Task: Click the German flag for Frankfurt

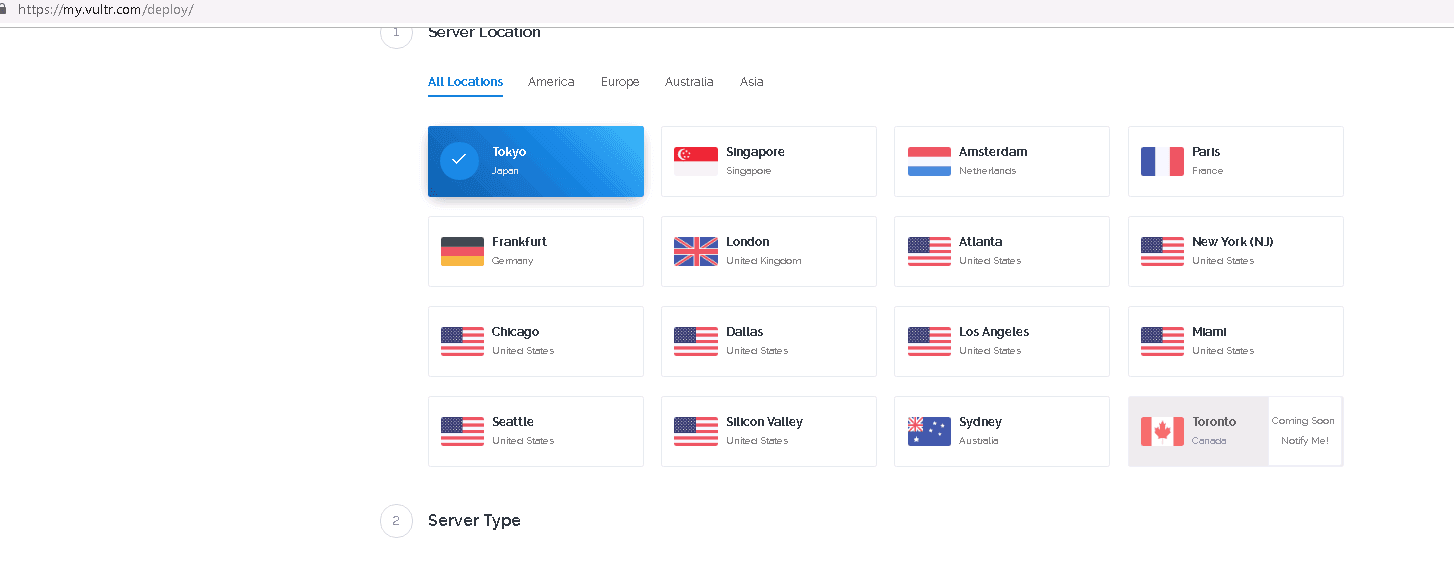Action: tap(462, 251)
